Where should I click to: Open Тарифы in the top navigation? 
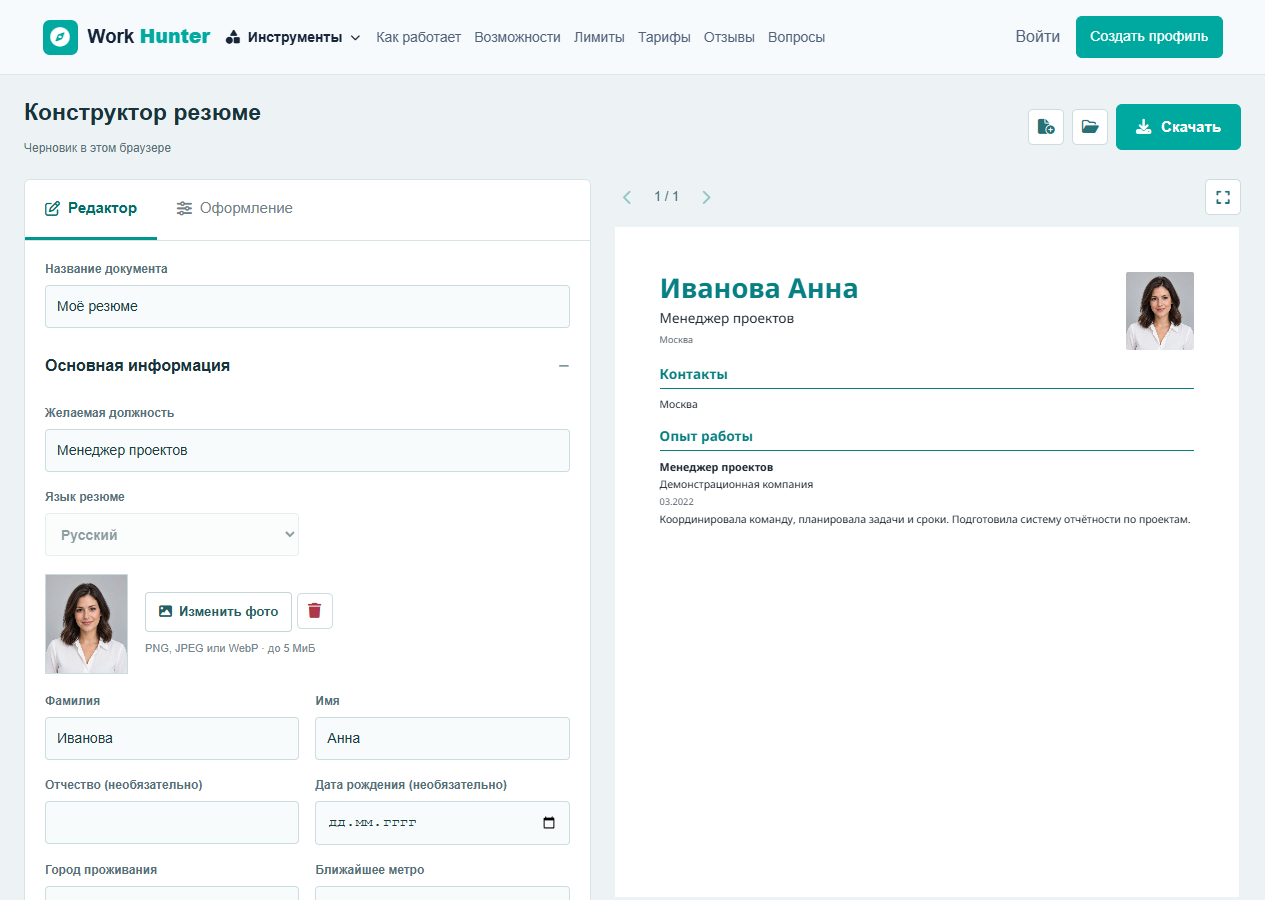(664, 37)
